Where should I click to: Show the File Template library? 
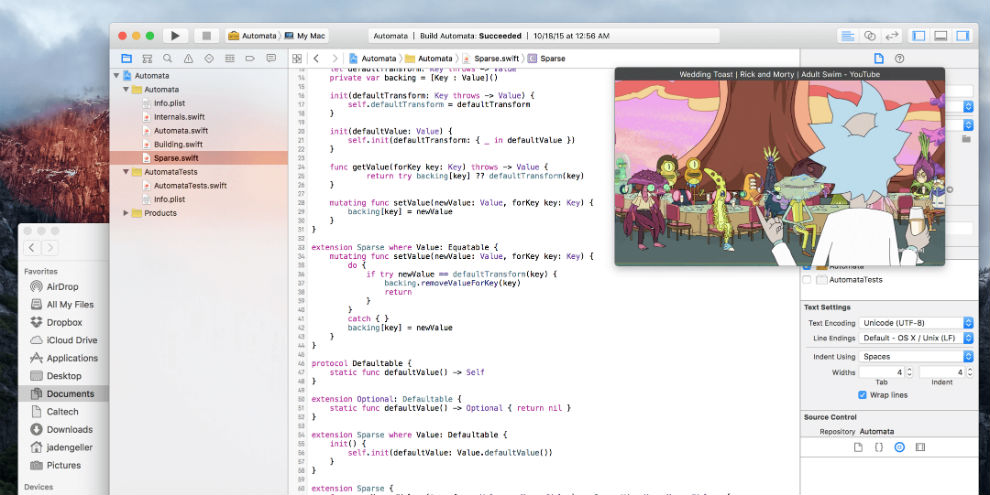(858, 447)
